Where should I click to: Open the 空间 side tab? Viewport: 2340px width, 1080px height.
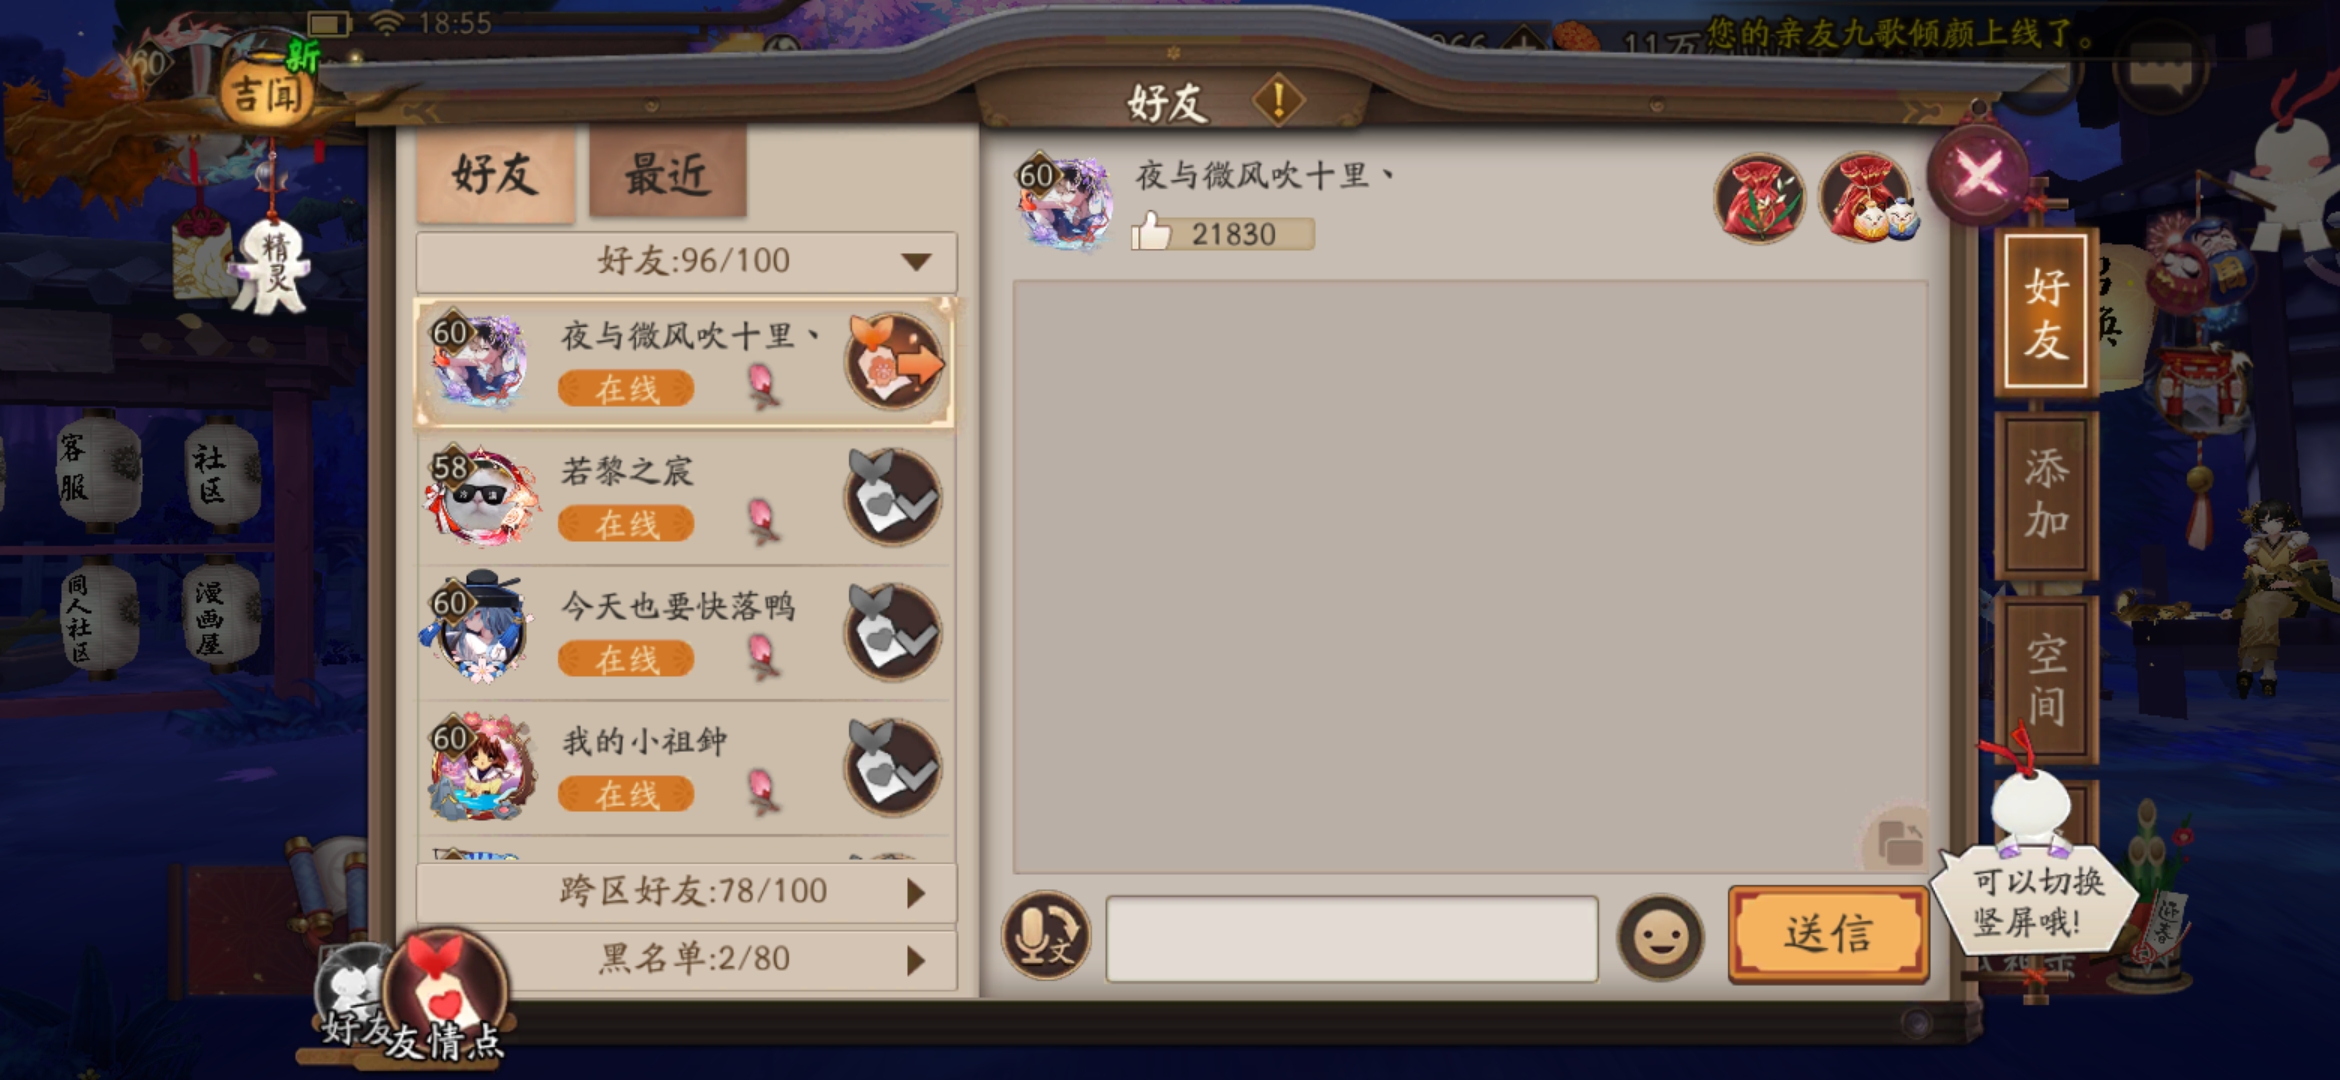[x=2046, y=678]
